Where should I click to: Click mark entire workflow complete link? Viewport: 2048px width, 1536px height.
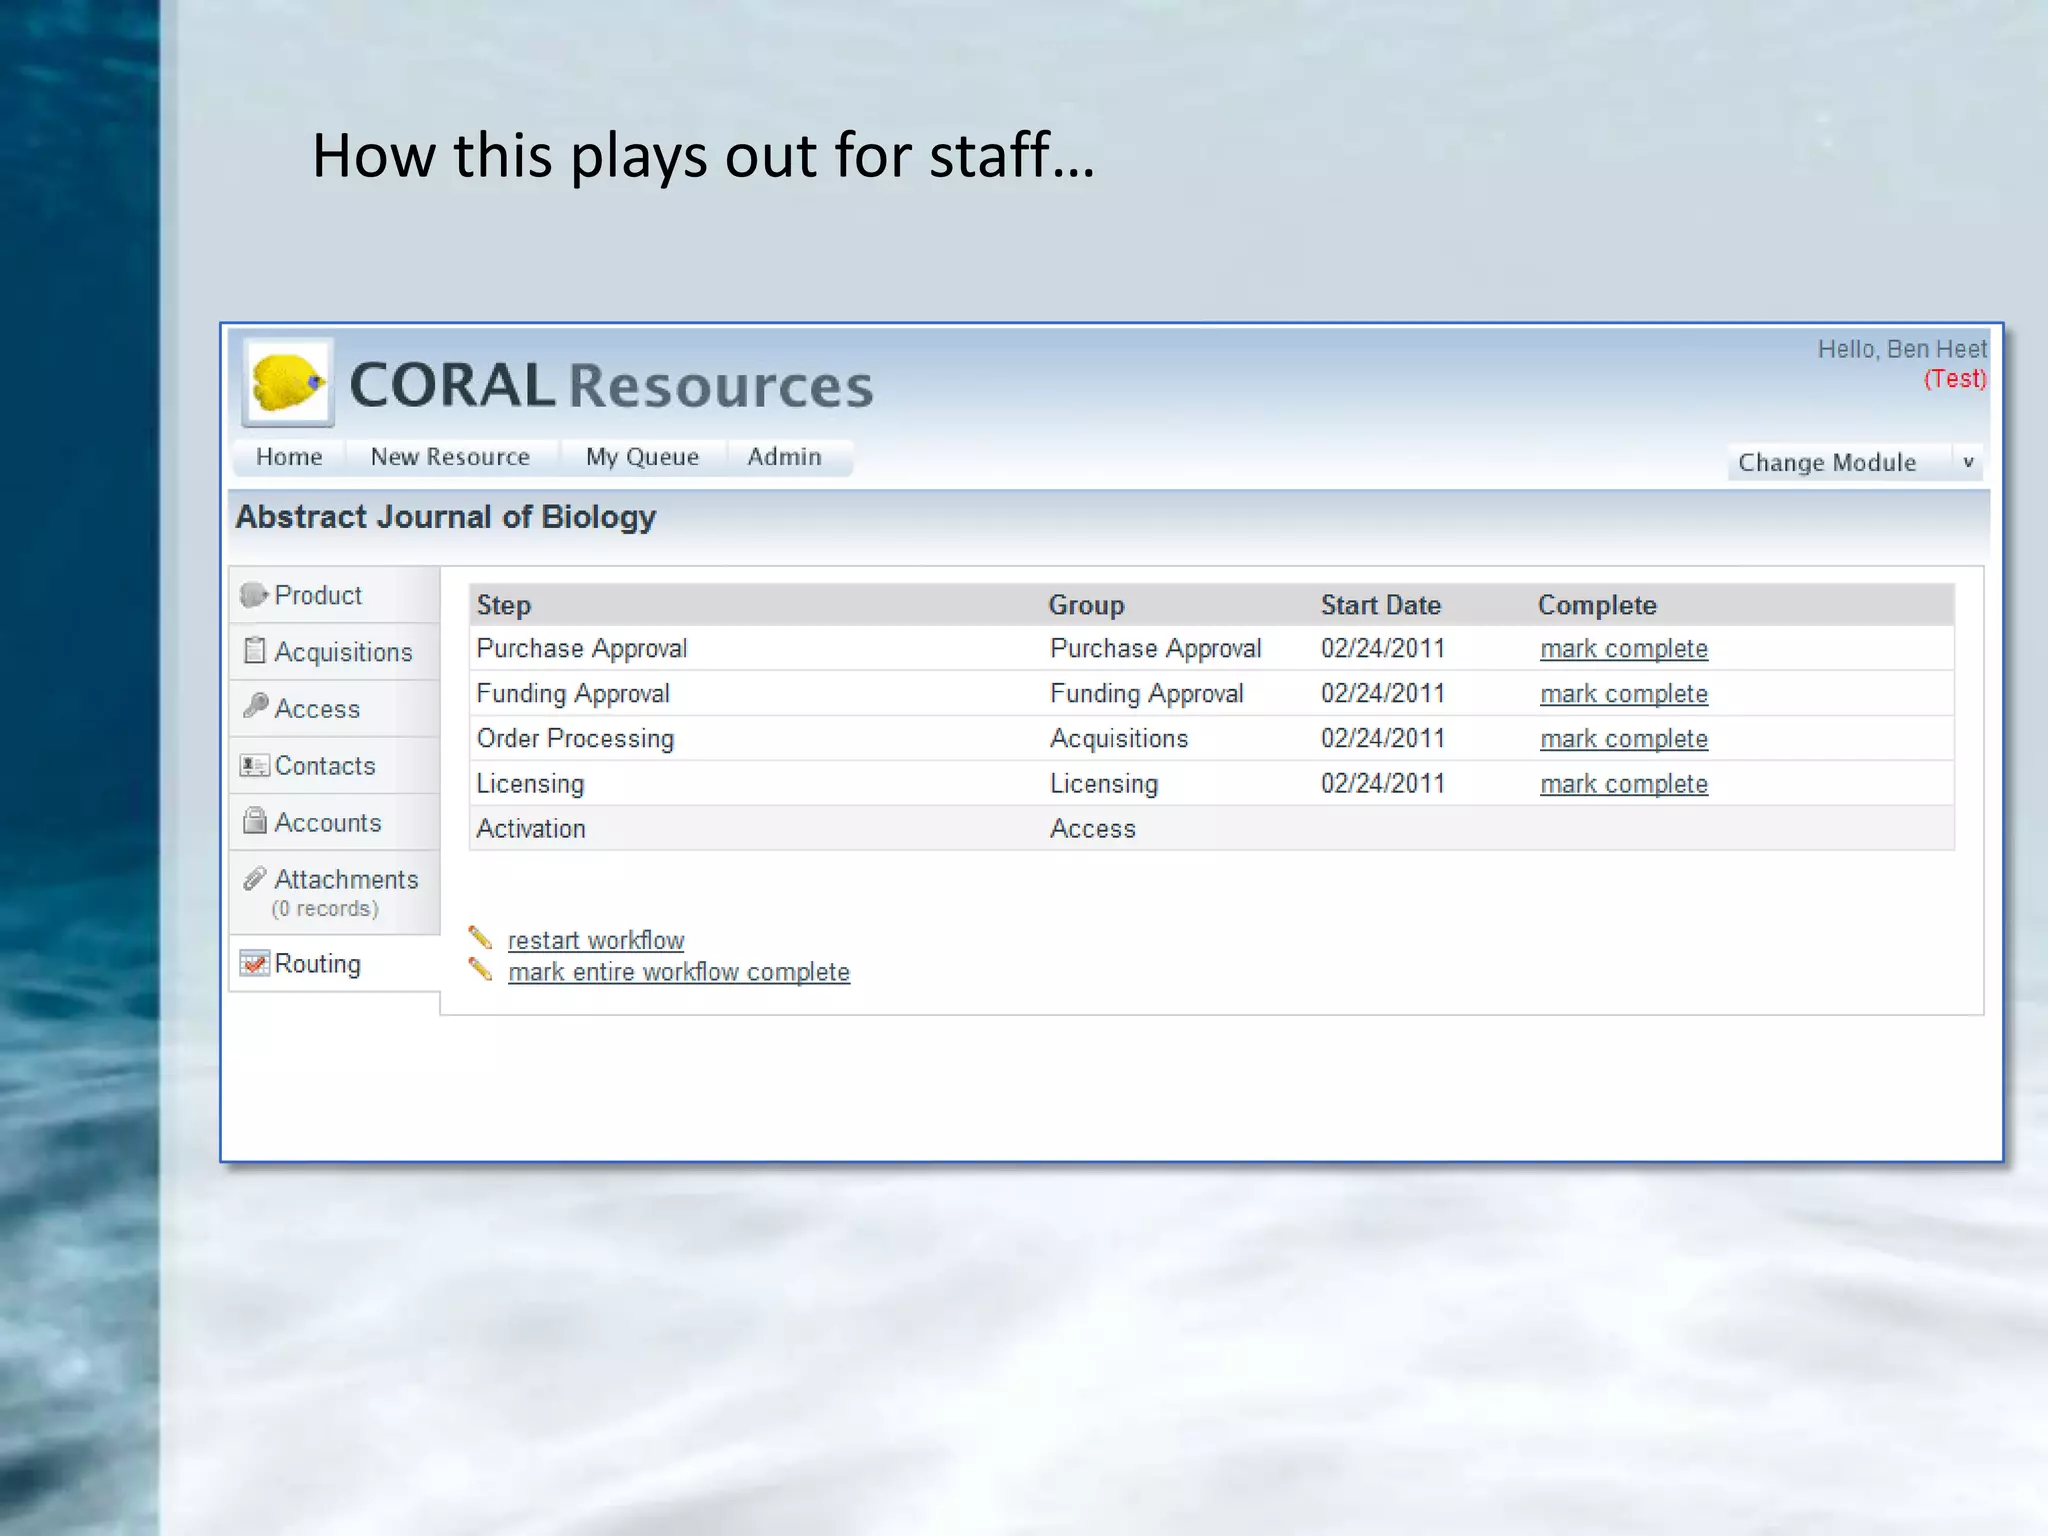tap(678, 972)
